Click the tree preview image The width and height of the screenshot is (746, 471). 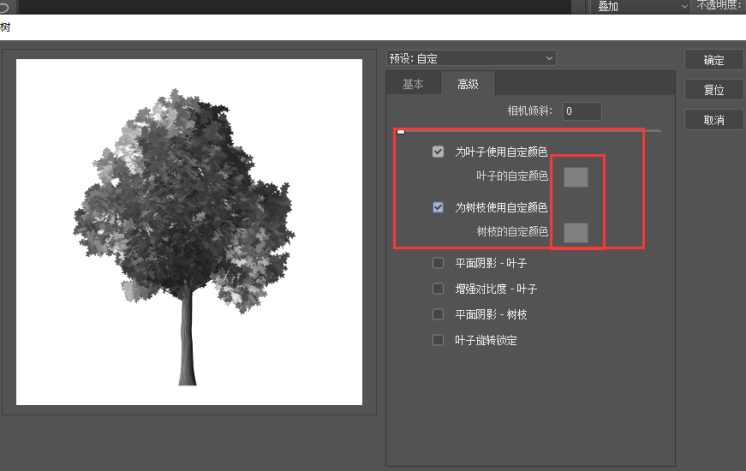[x=189, y=231]
